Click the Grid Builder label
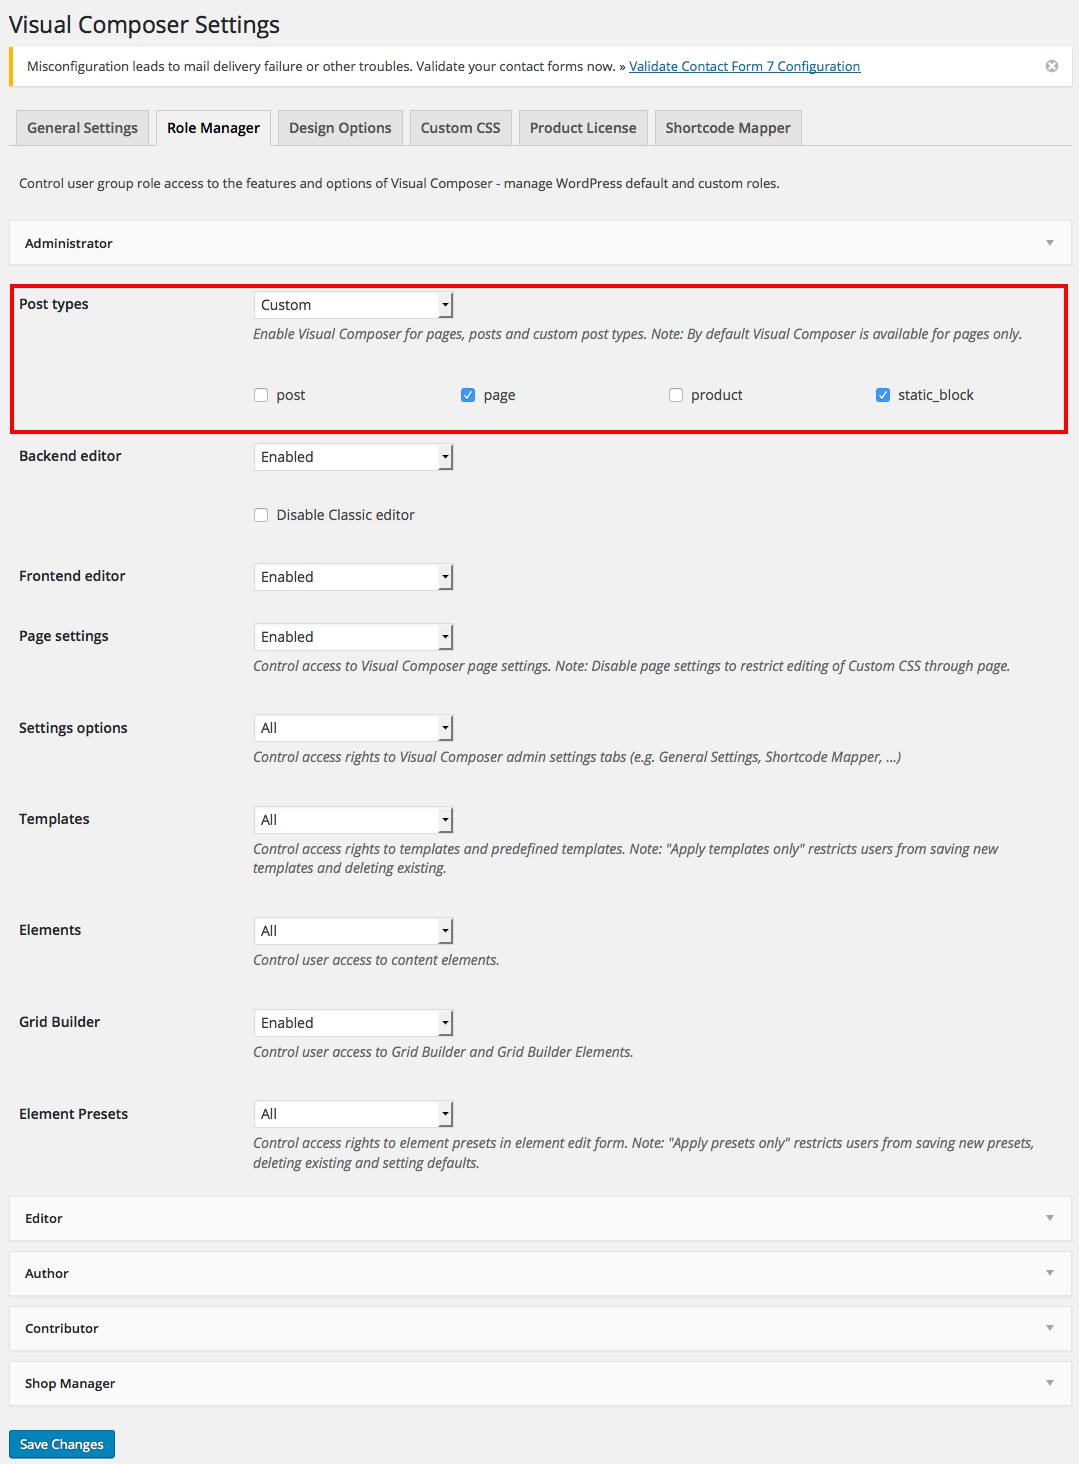The image size is (1079, 1464). tap(60, 1022)
